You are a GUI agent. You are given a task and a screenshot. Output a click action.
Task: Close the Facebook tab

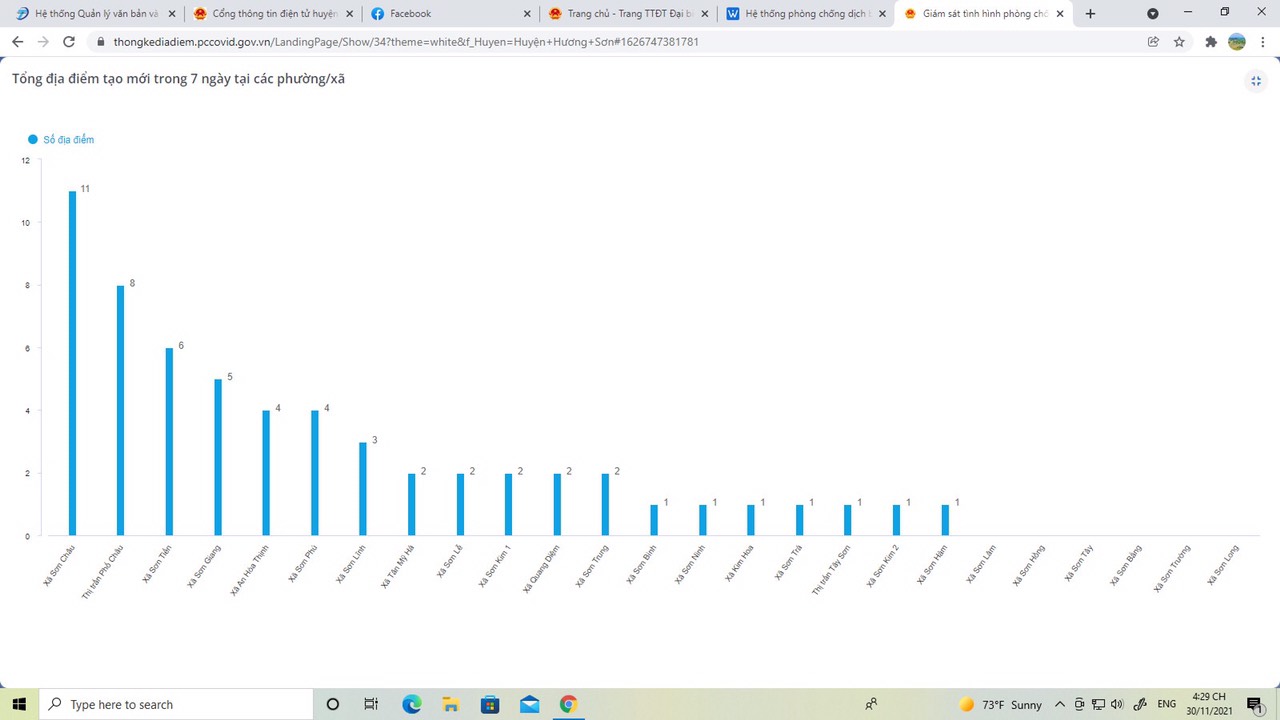coord(527,14)
